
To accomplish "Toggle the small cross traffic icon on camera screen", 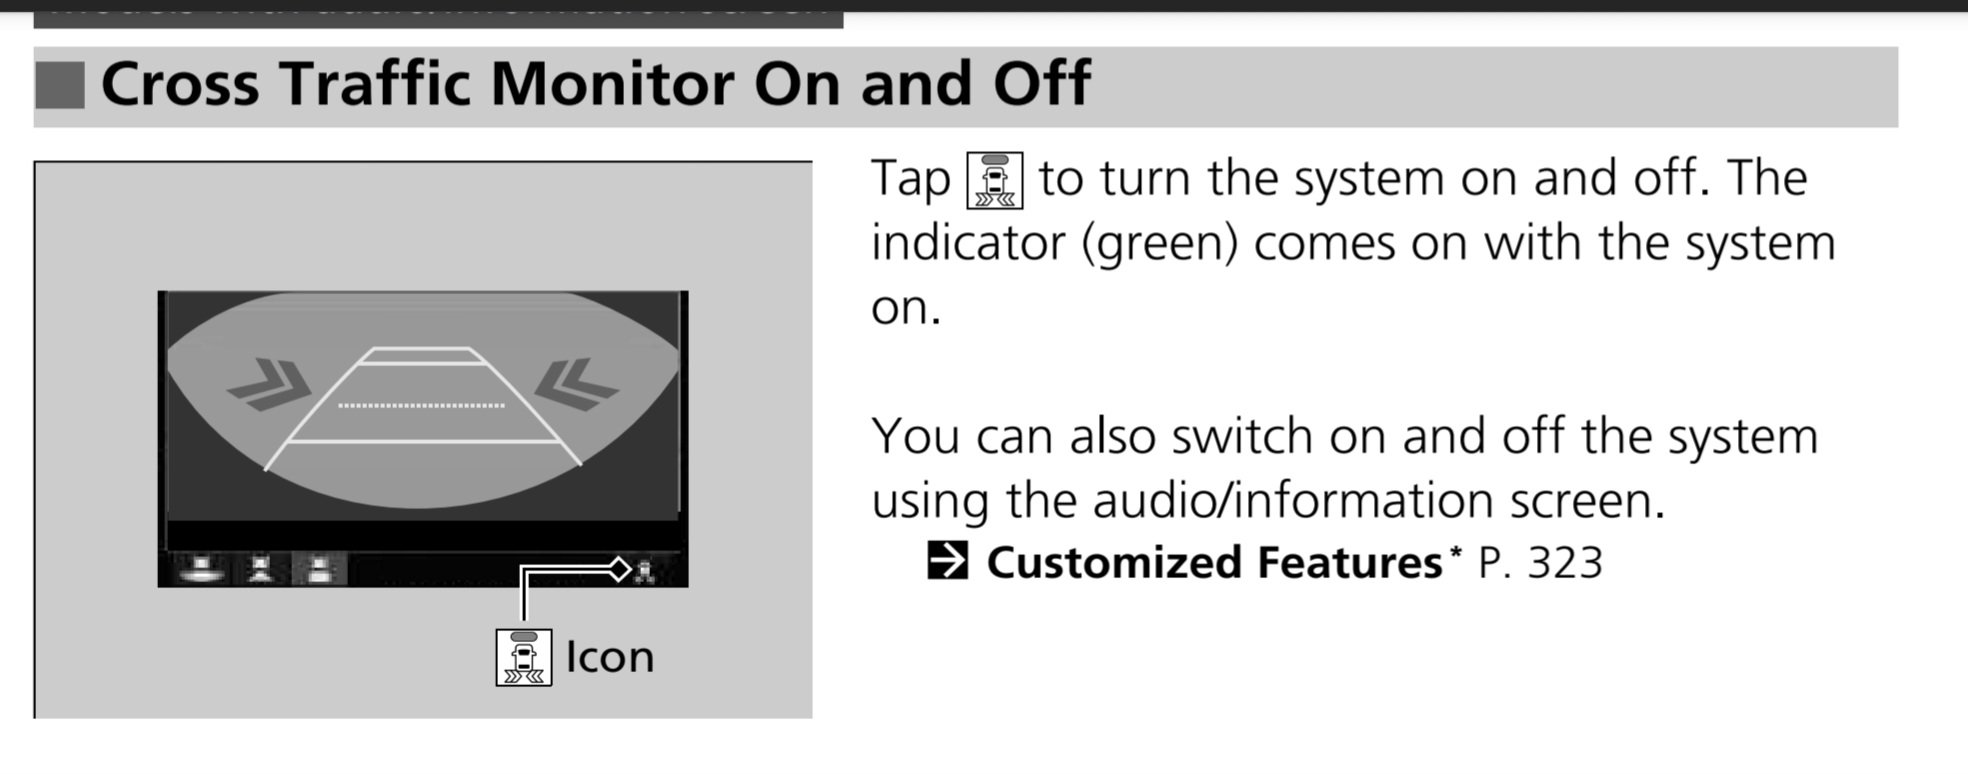I will (x=645, y=571).
